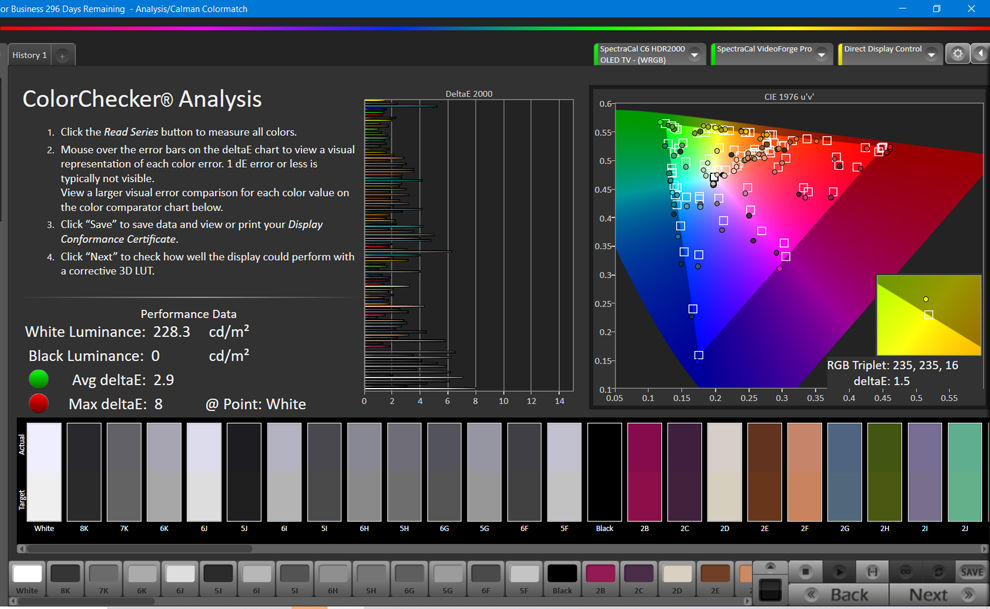
Task: Click the 2D swatch in the color comparator chart
Action: pyautogui.click(x=725, y=472)
